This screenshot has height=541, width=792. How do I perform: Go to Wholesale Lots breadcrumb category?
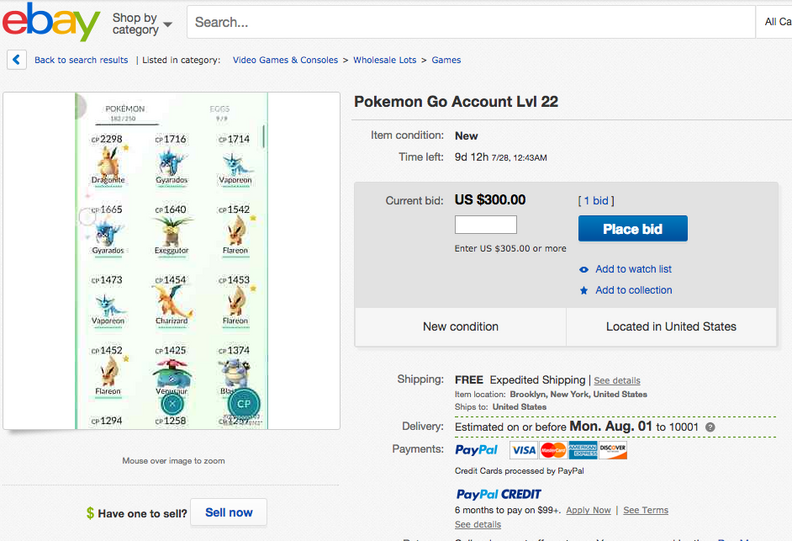click(x=385, y=60)
